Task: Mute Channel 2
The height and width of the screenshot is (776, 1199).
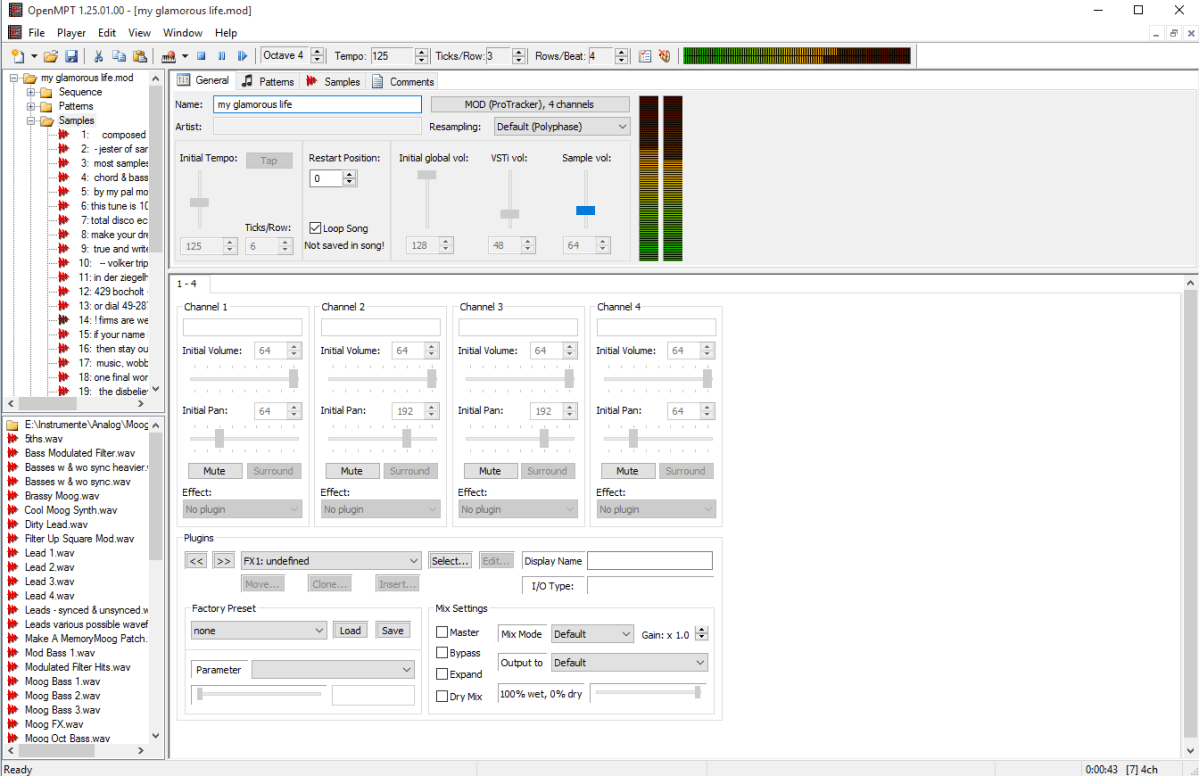Action: point(352,470)
